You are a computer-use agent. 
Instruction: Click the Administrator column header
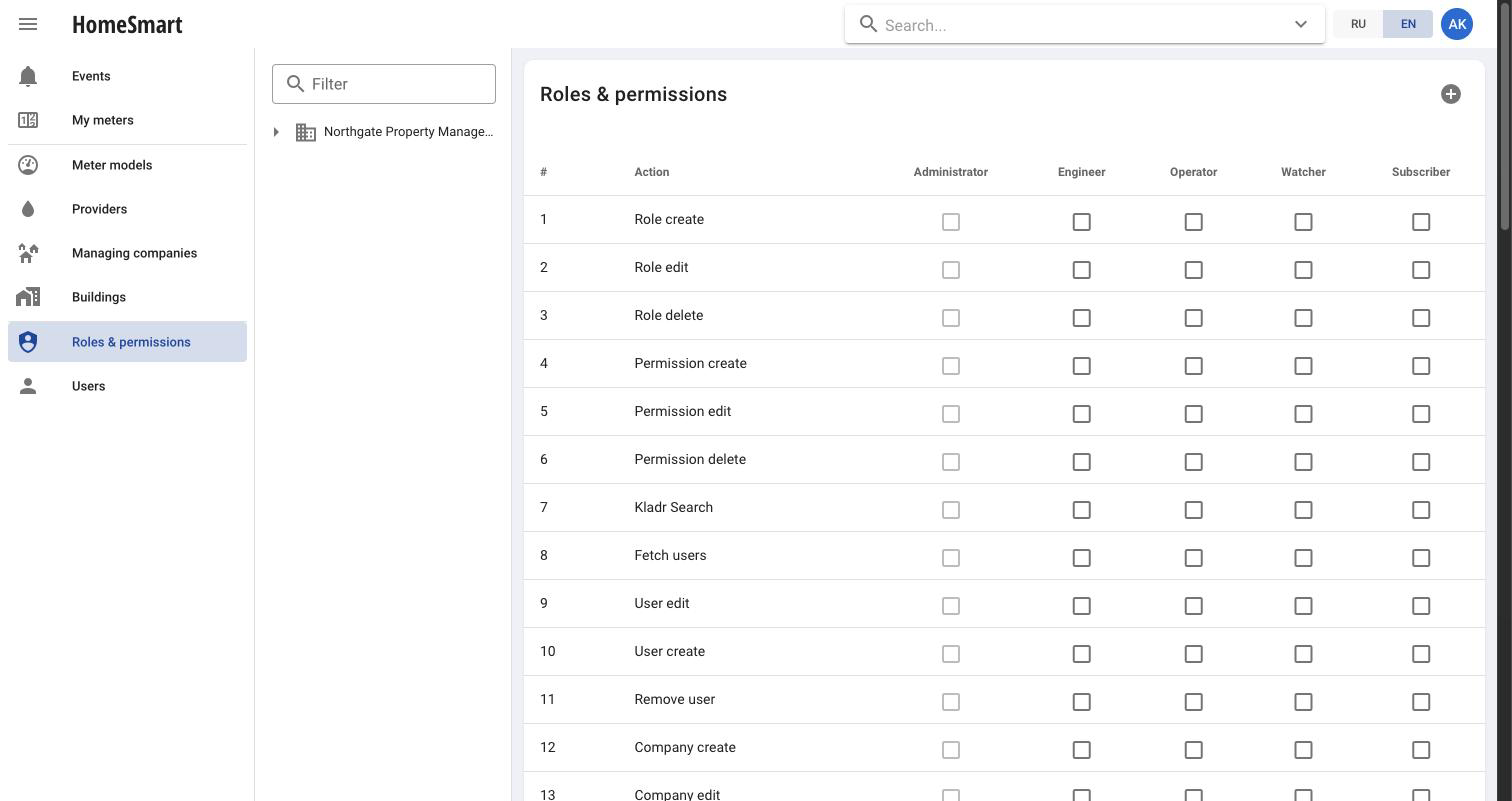tap(951, 172)
